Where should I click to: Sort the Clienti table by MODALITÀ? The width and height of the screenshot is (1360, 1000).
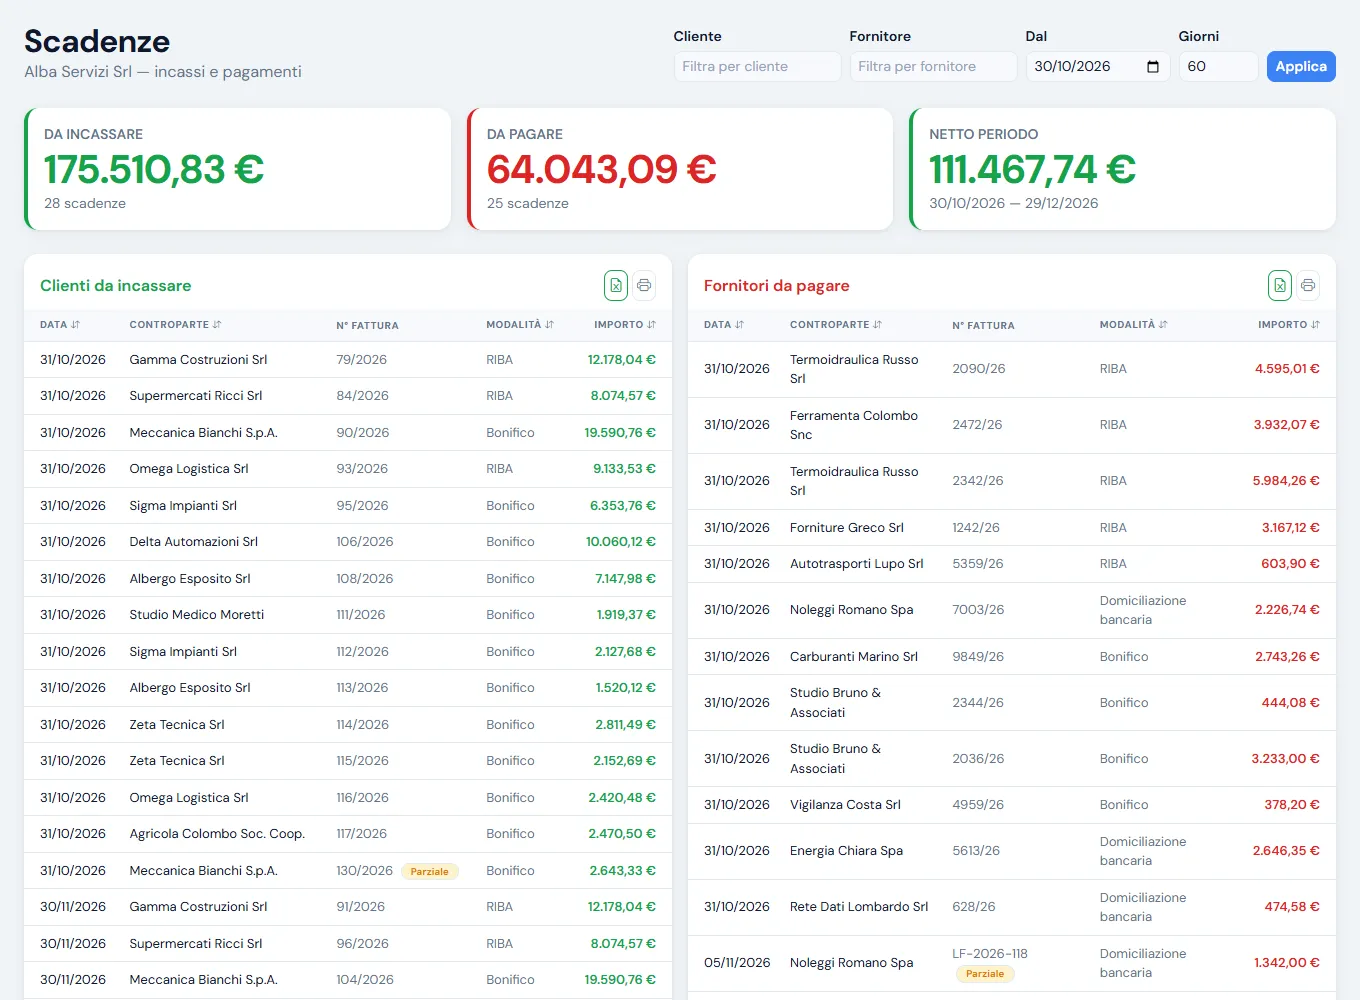pyautogui.click(x=520, y=325)
